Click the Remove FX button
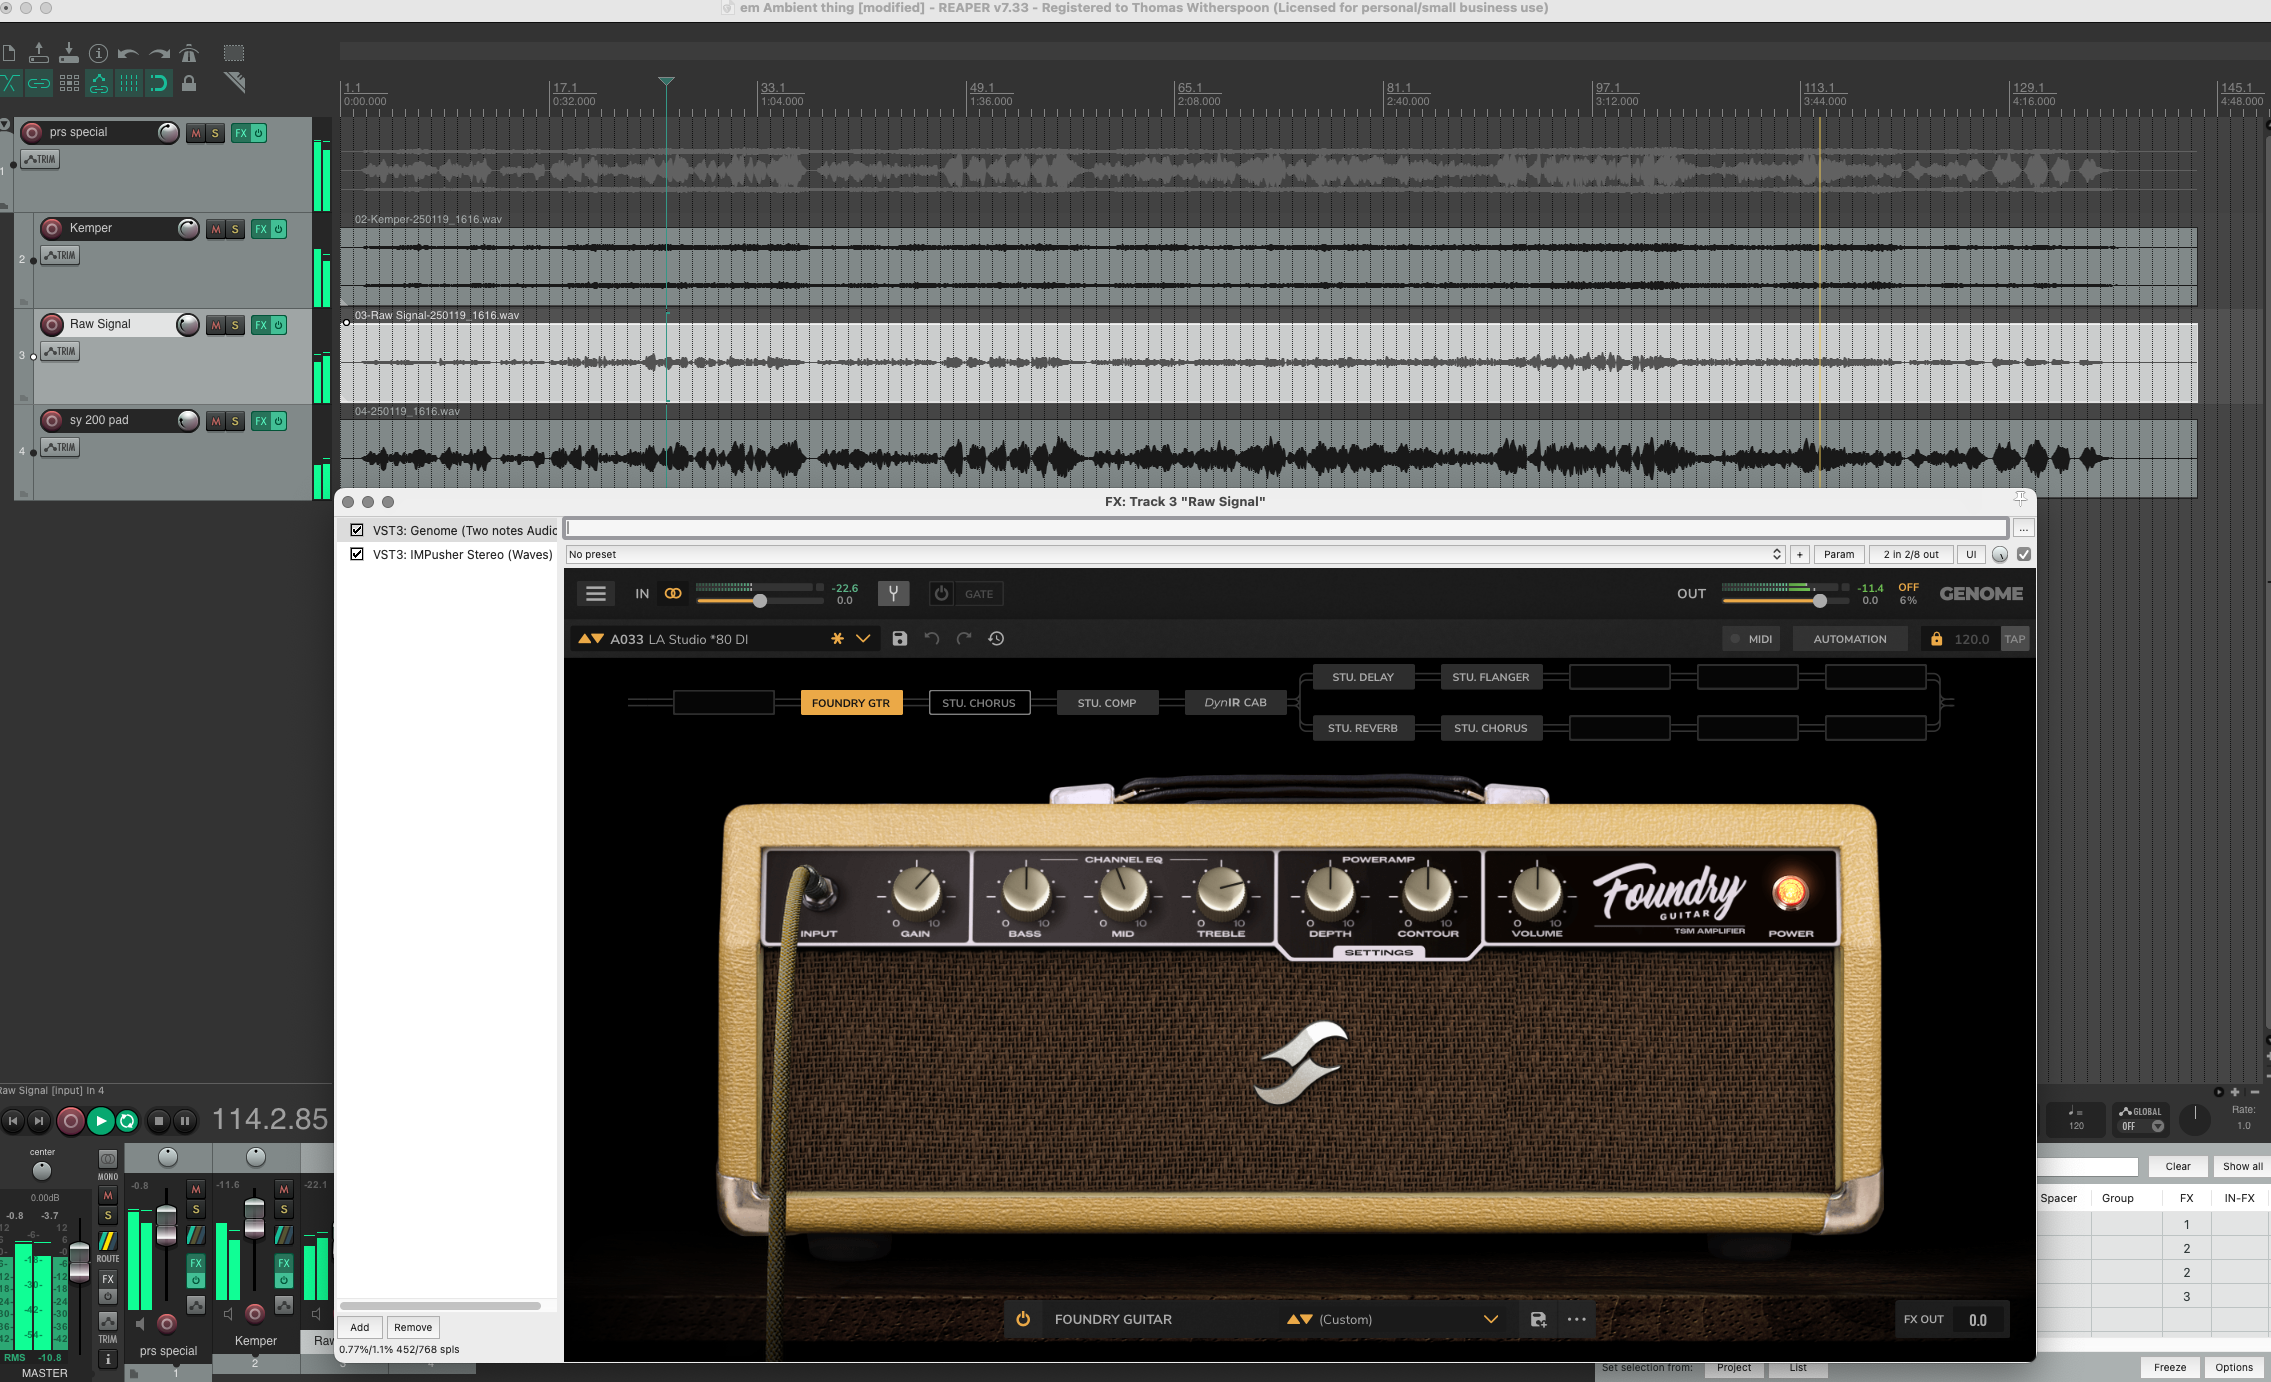This screenshot has height=1382, width=2271. tap(413, 1327)
